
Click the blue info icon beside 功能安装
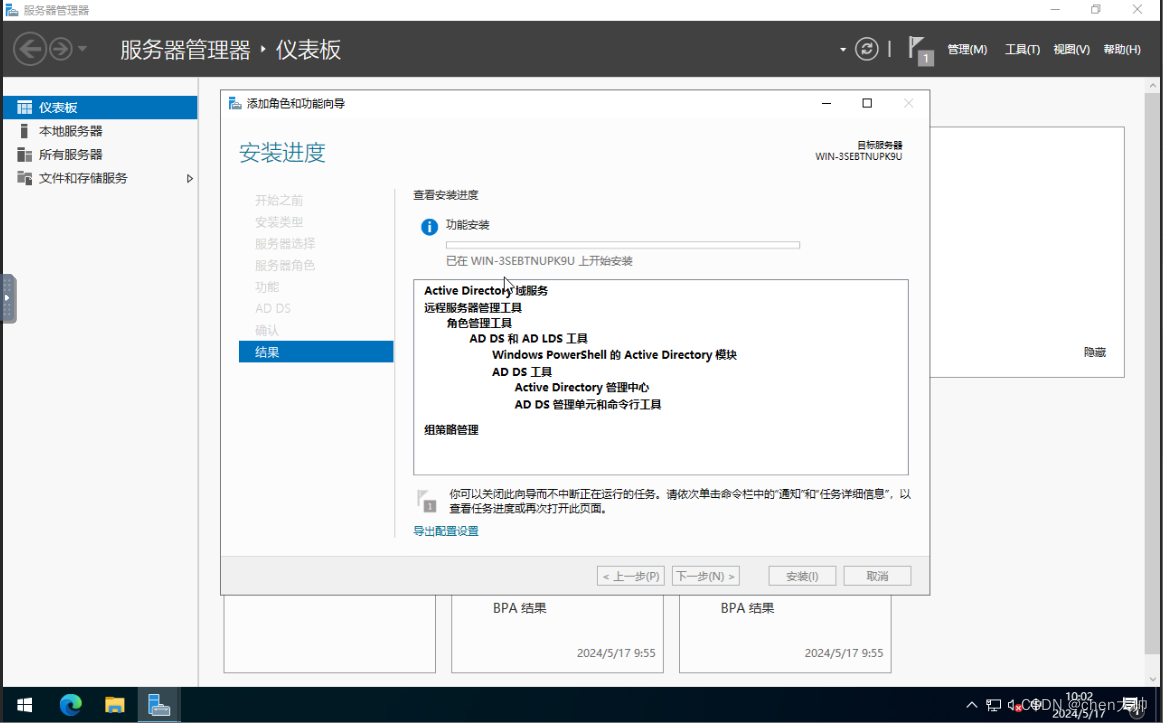429,227
